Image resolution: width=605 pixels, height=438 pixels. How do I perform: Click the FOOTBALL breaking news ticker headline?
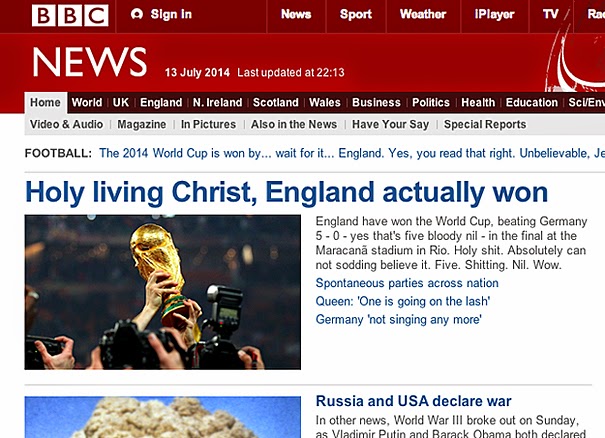point(352,154)
